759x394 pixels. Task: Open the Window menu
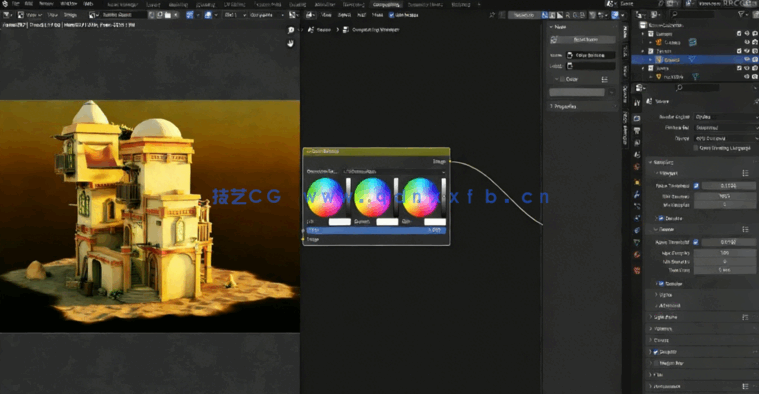pos(69,4)
